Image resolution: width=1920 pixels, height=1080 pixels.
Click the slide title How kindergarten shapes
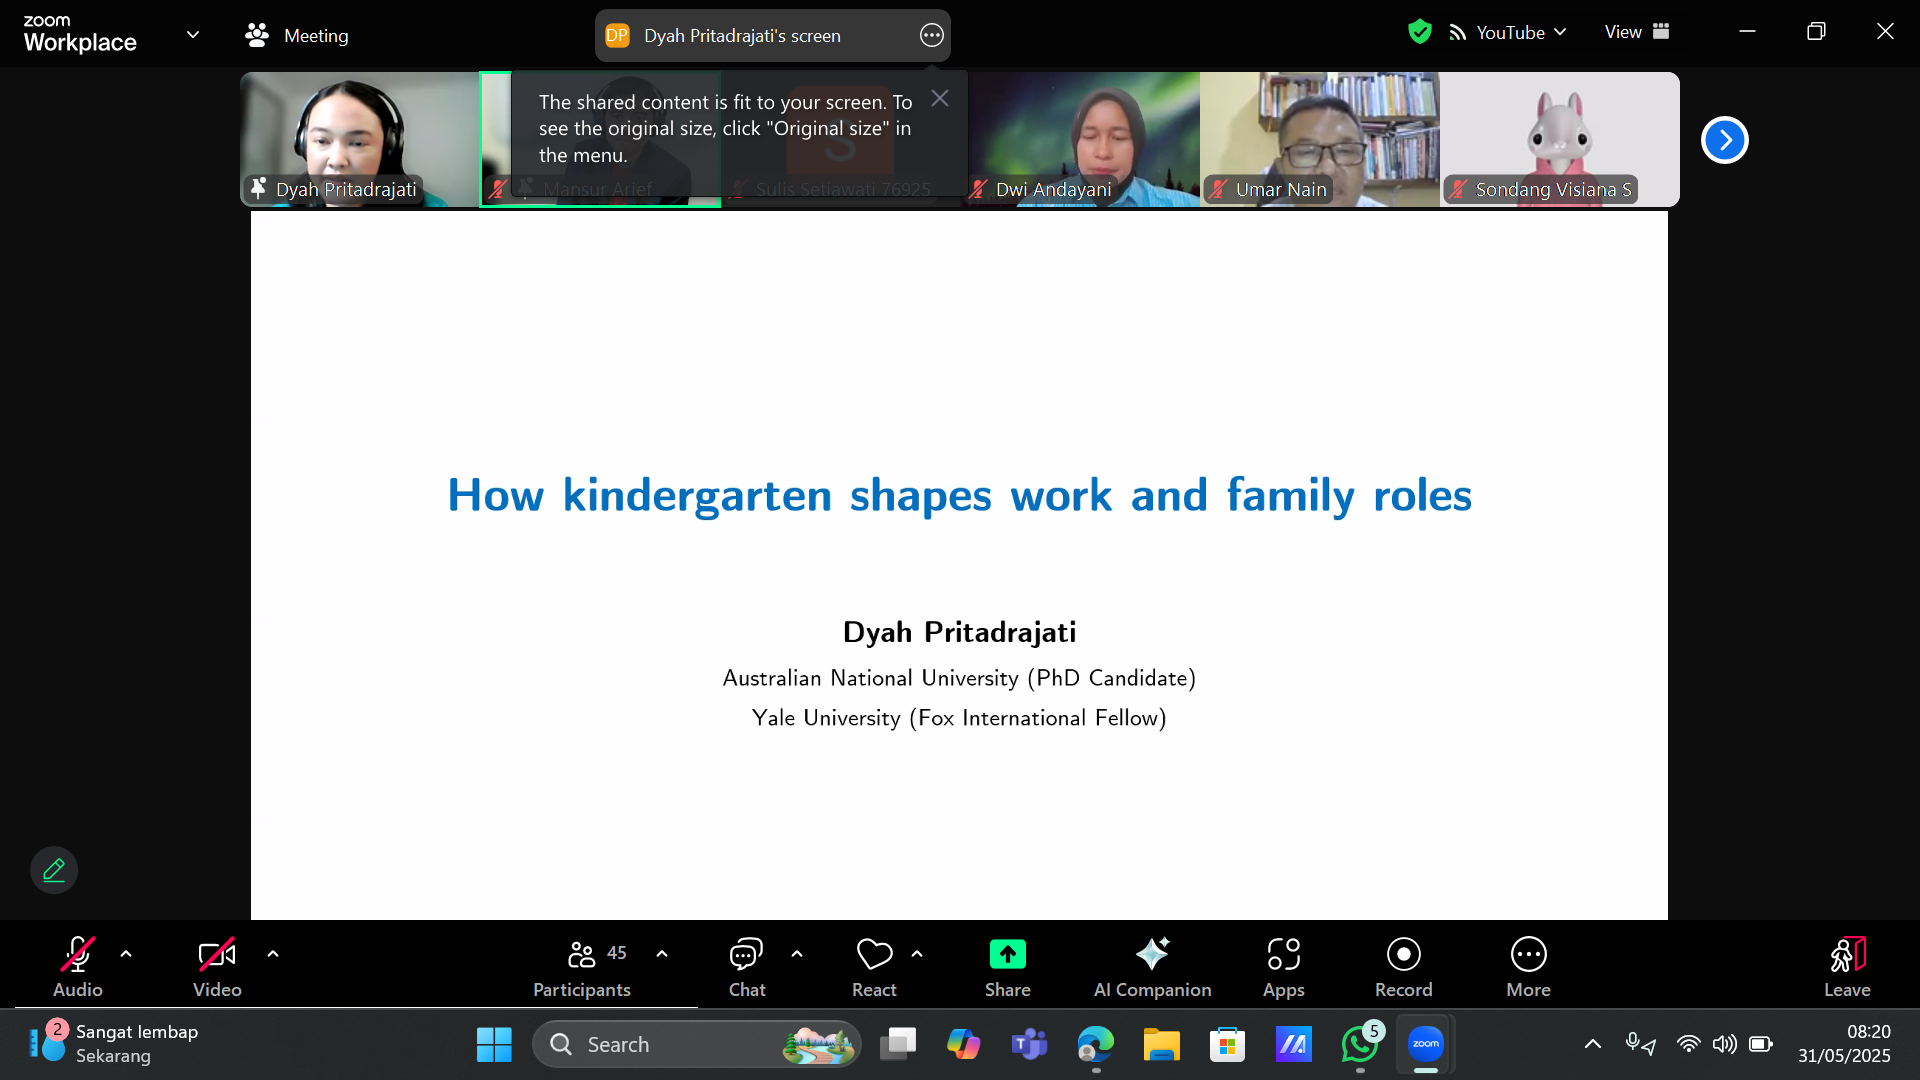pos(959,495)
